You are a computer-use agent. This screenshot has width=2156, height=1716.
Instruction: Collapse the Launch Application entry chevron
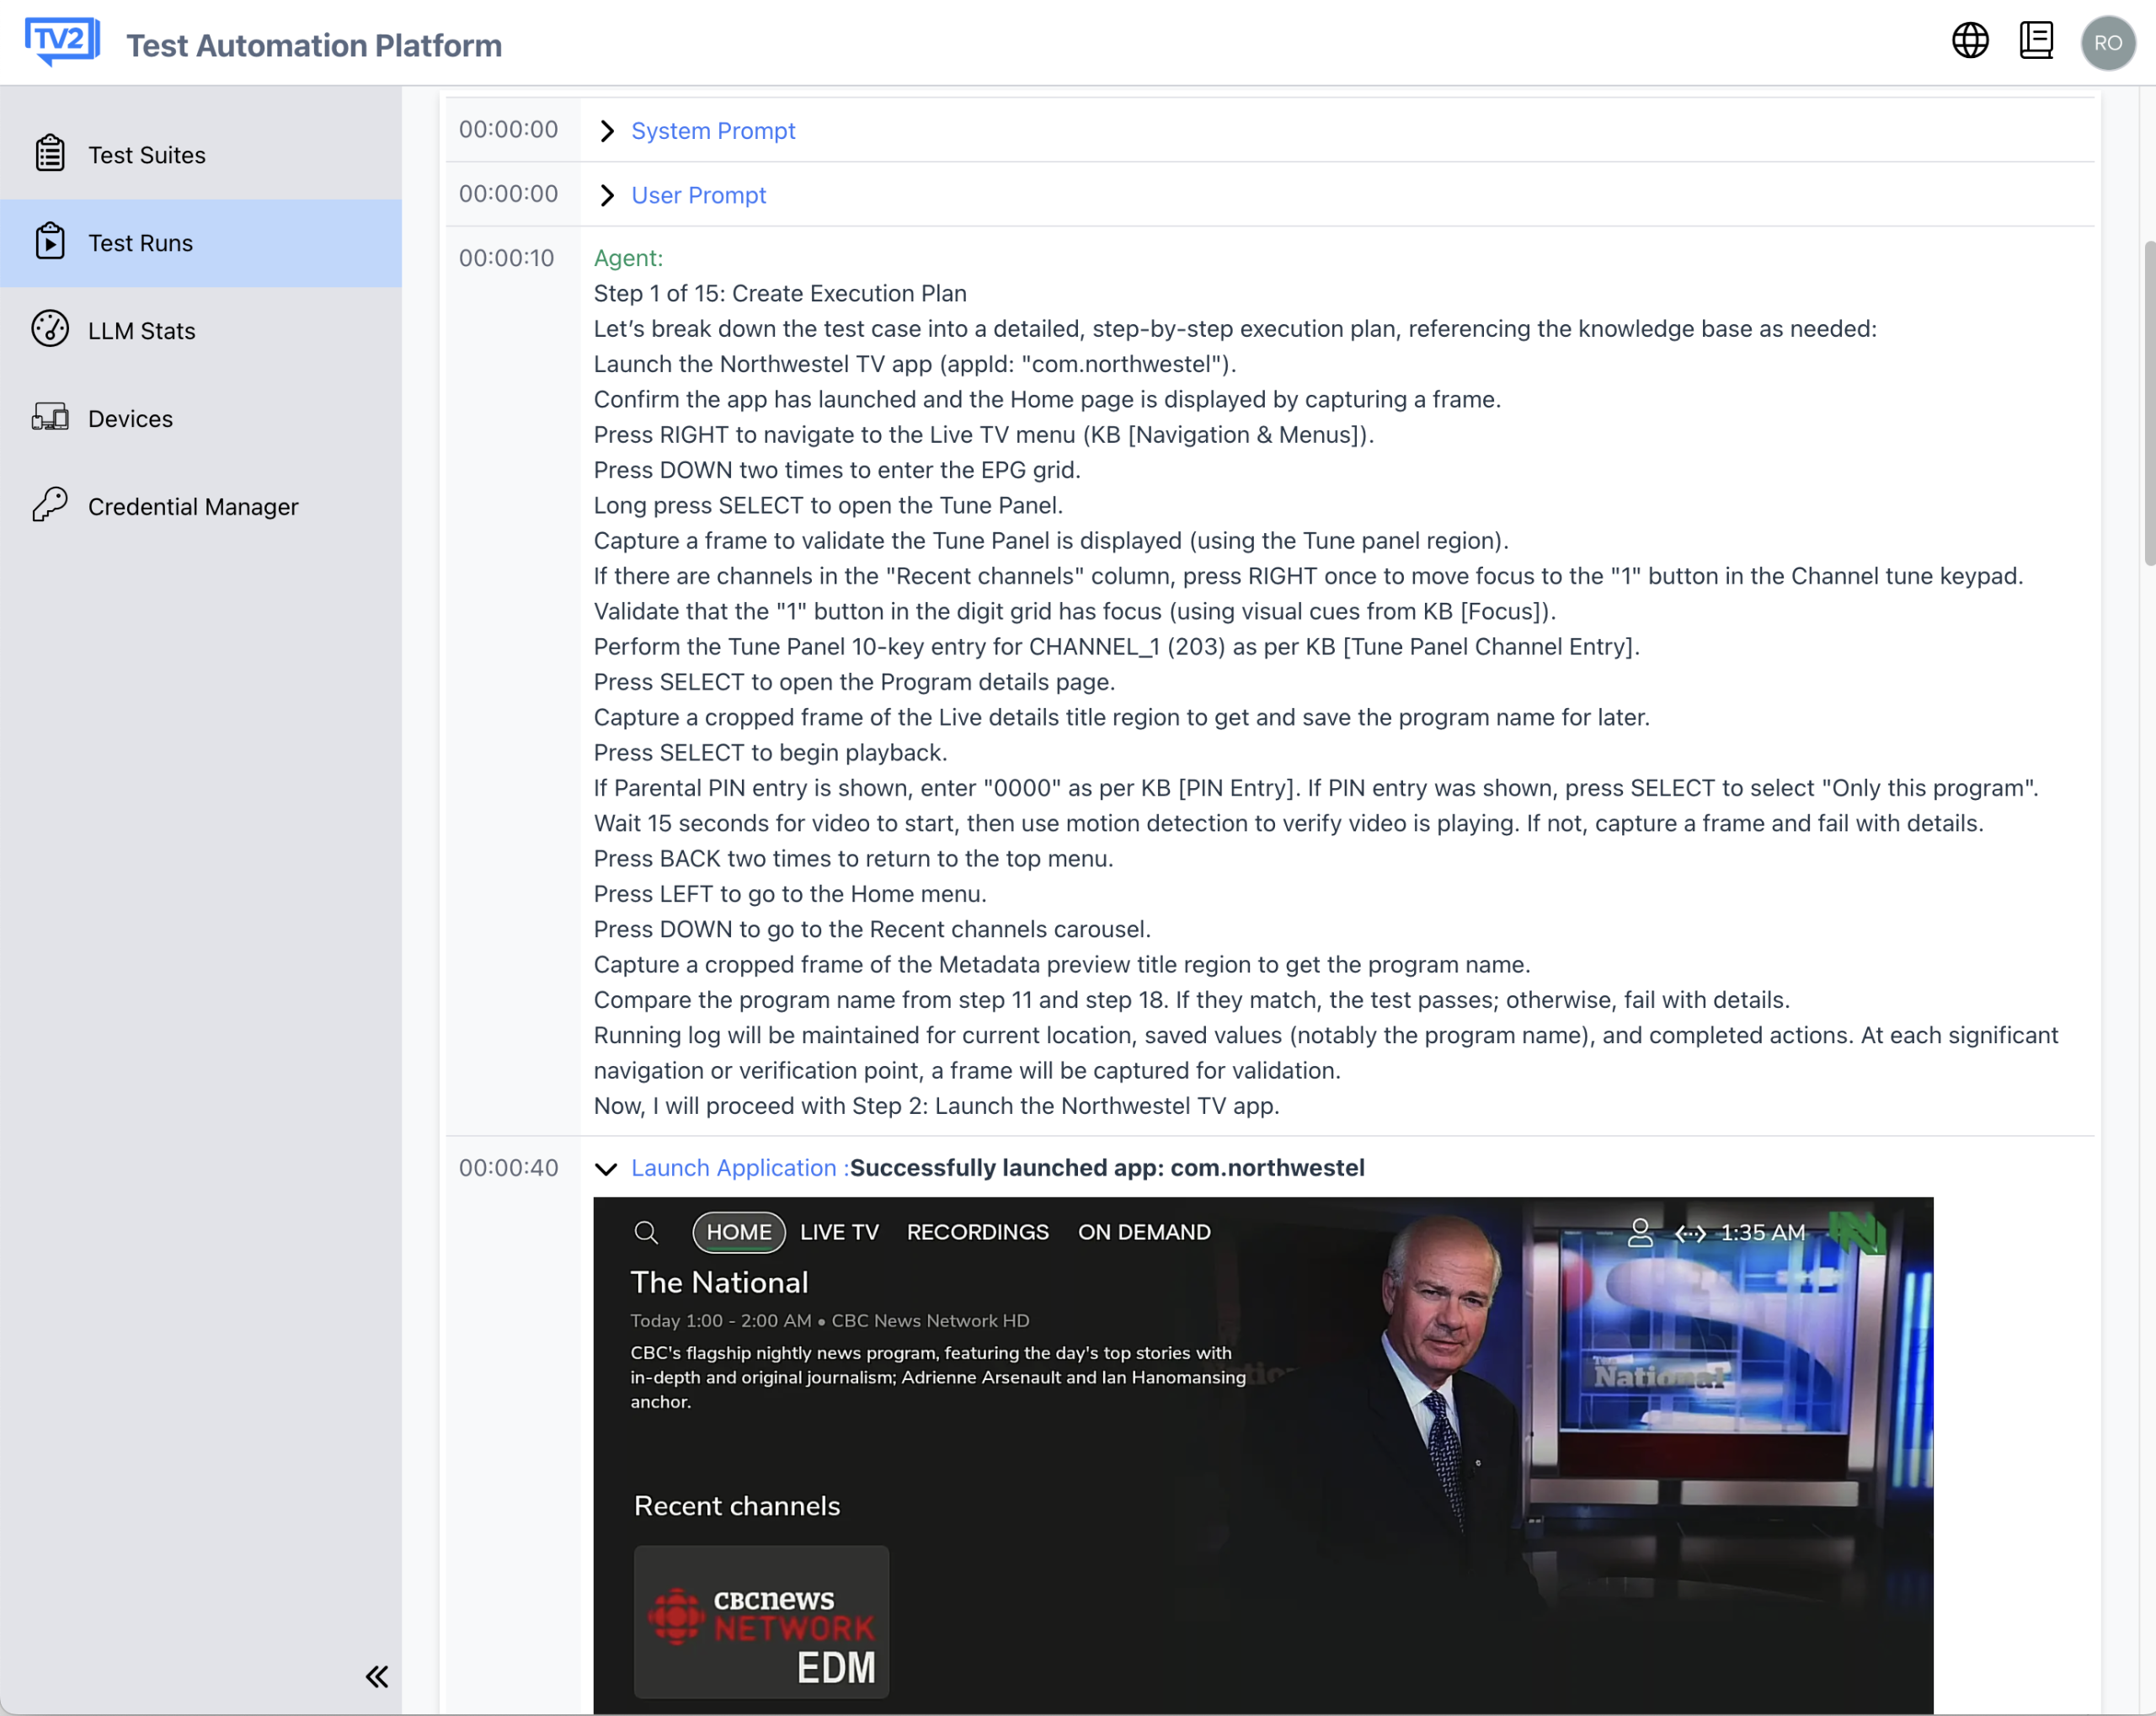click(x=606, y=1168)
